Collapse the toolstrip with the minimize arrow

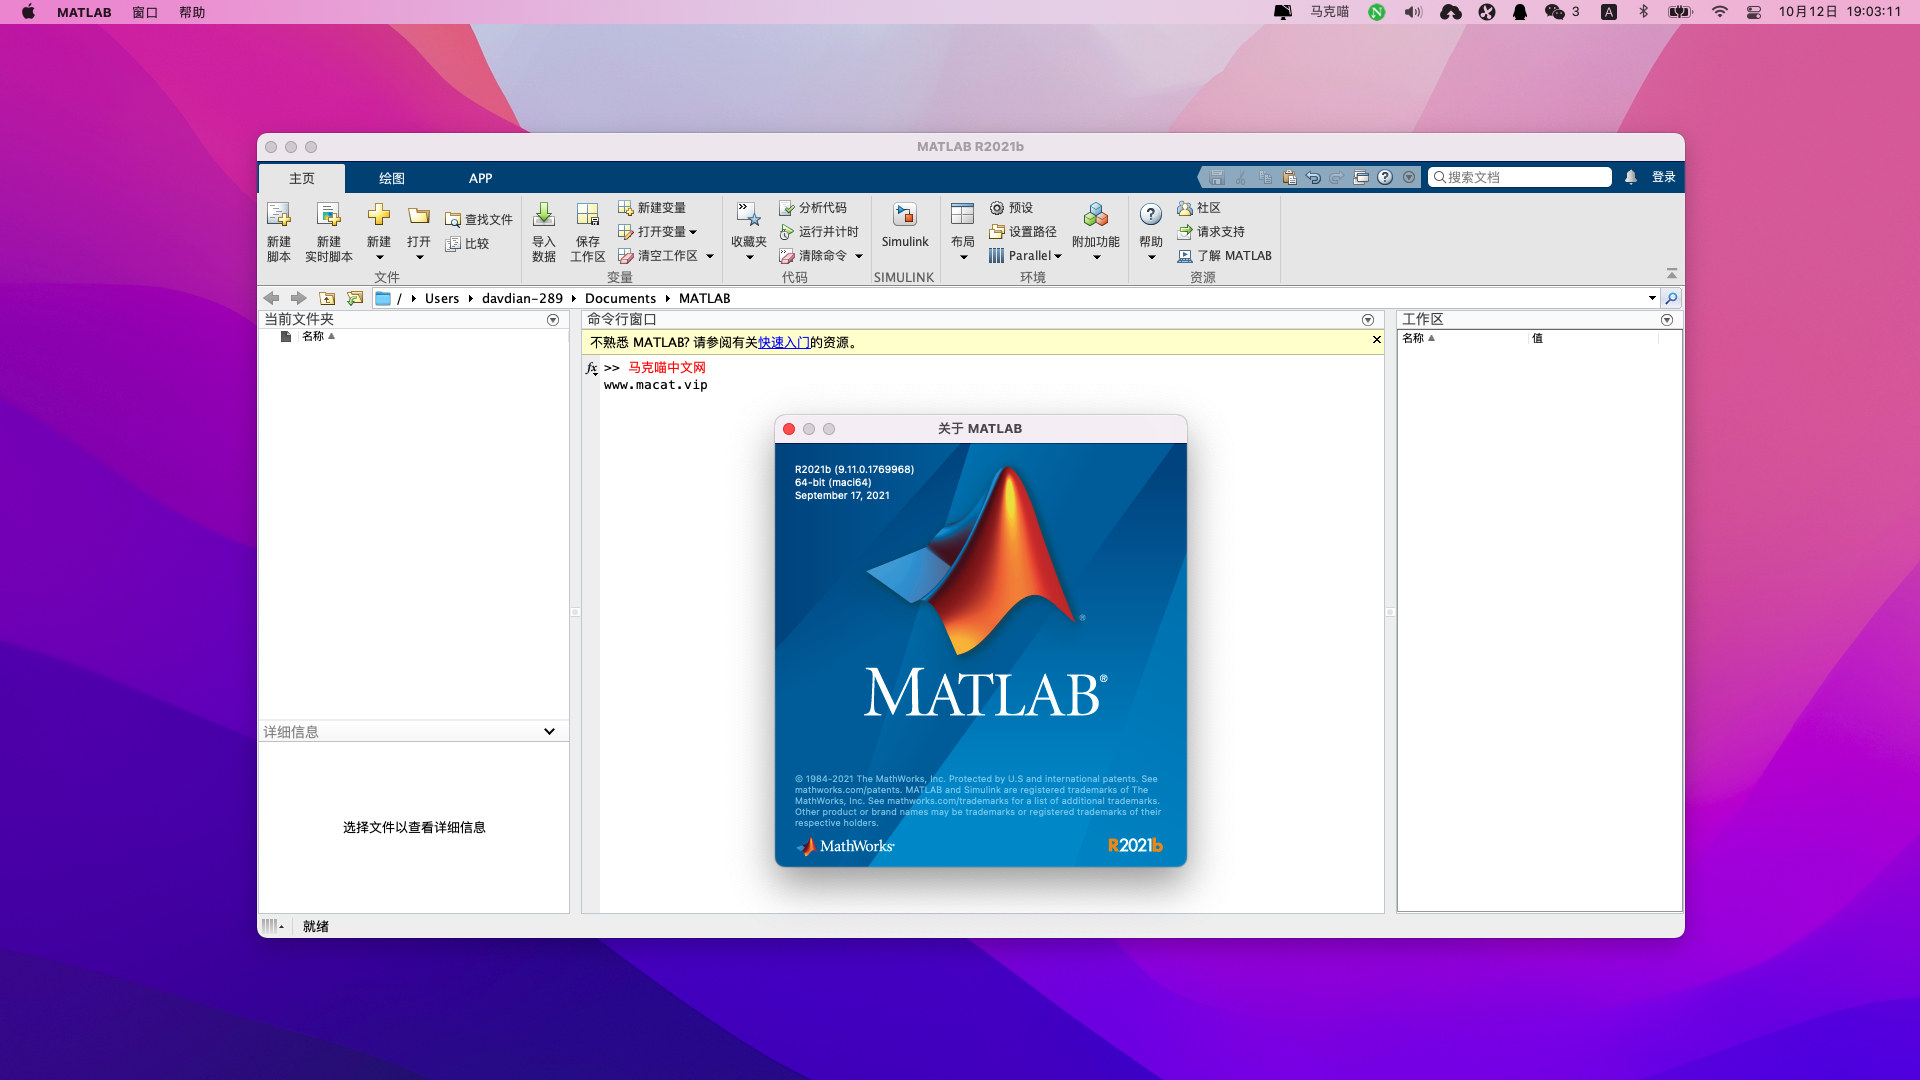click(x=1671, y=273)
